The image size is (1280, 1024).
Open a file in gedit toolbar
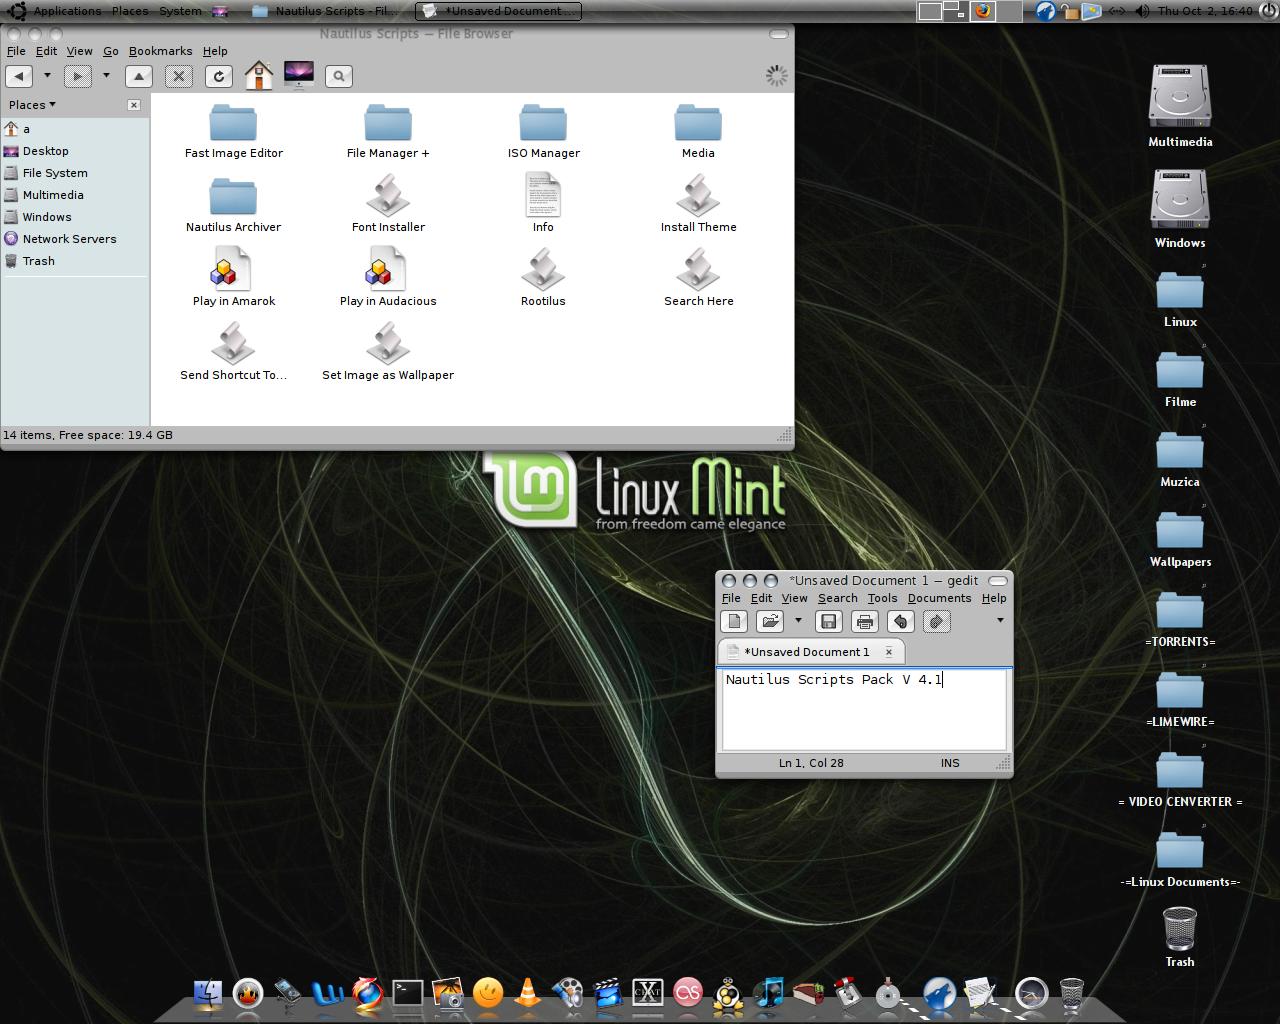769,621
